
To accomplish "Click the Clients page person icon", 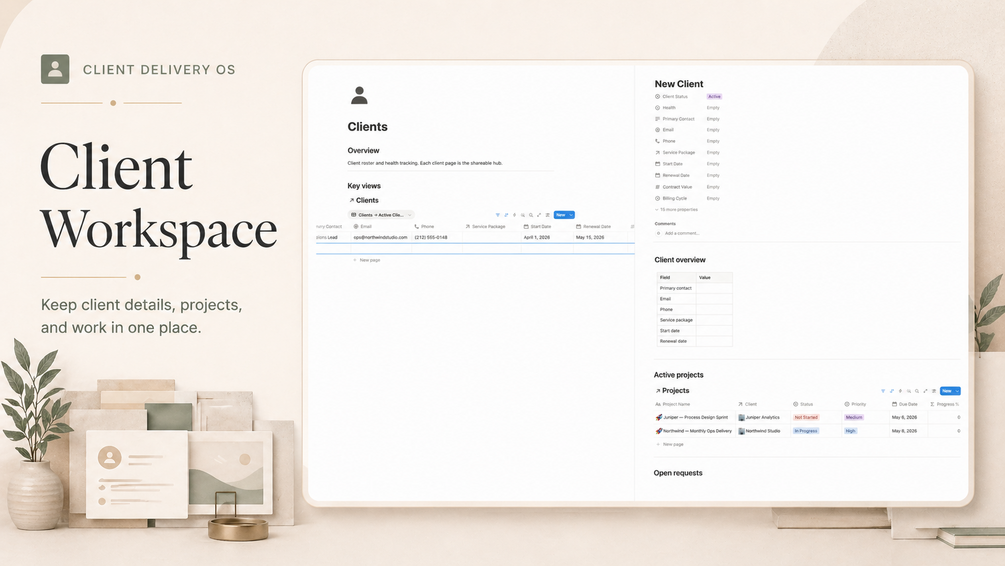I will pyautogui.click(x=359, y=95).
